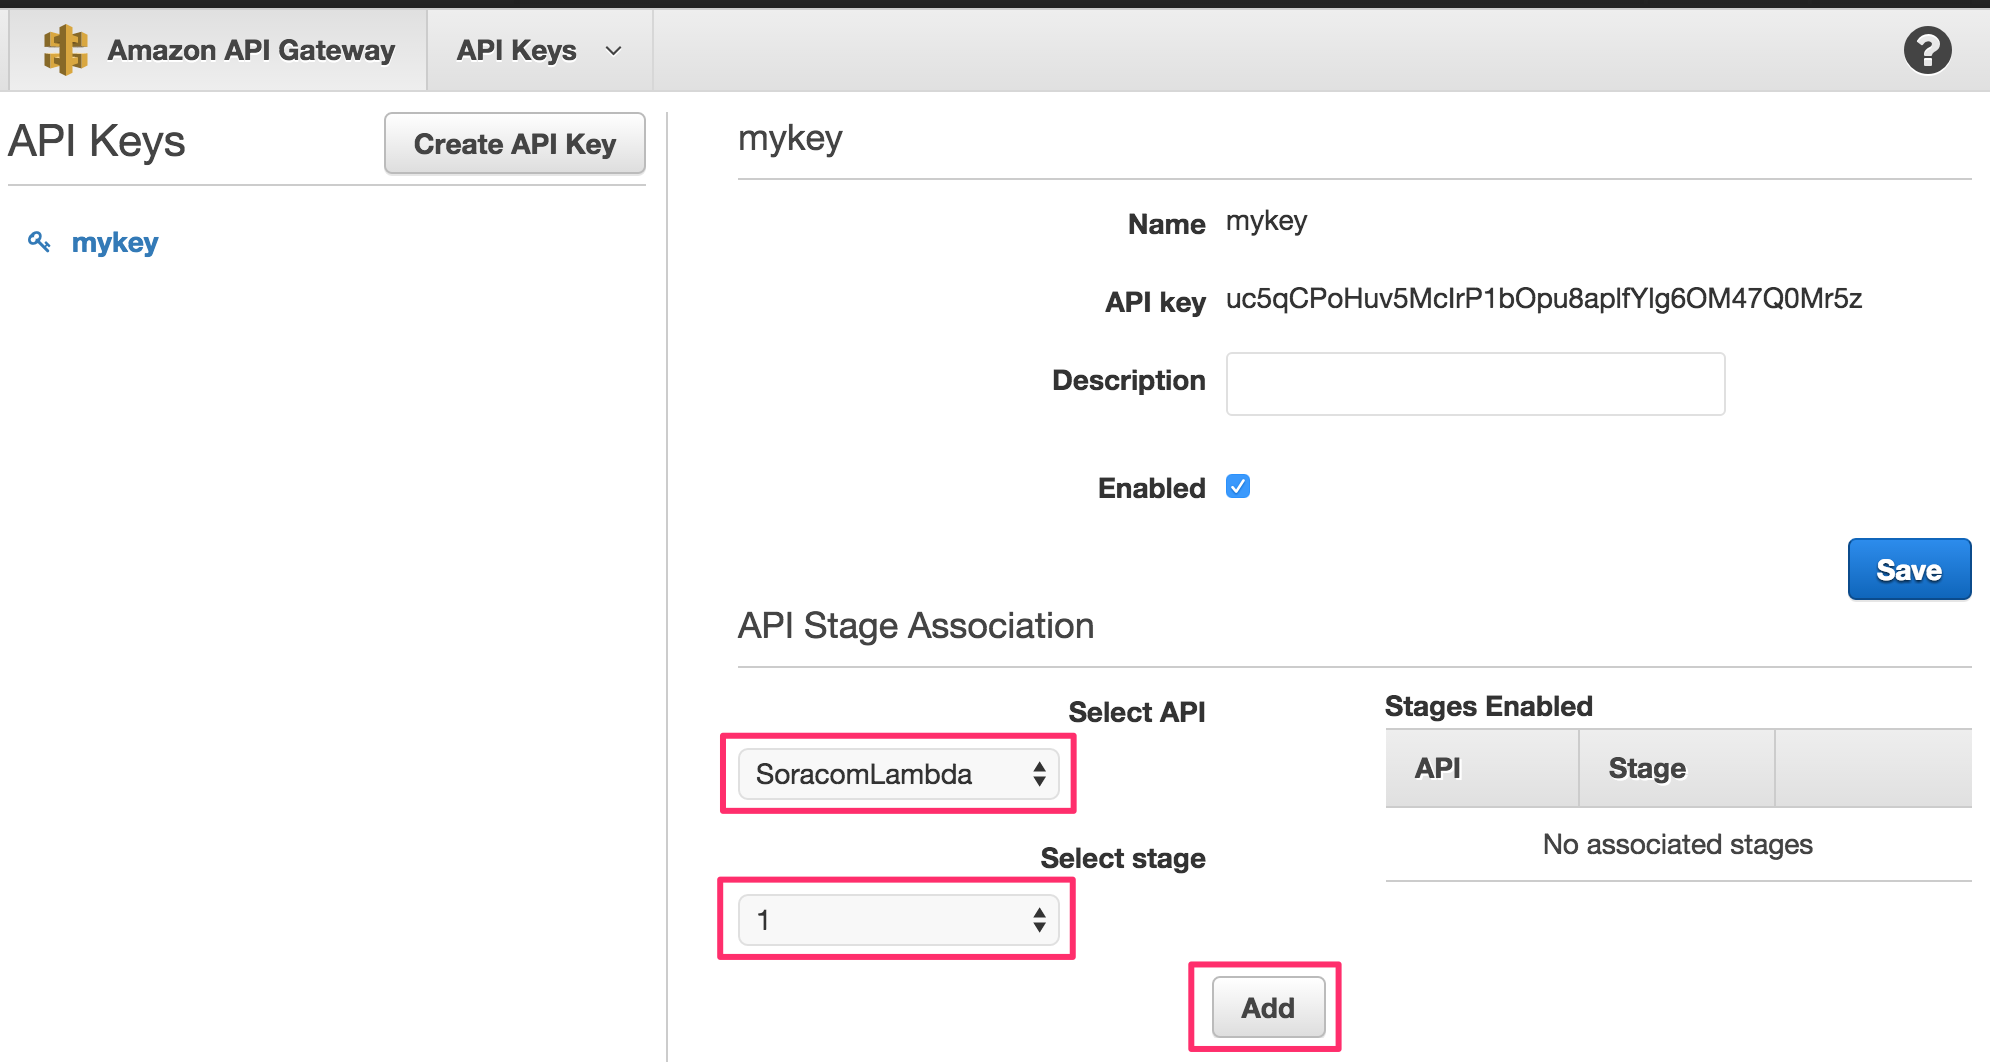This screenshot has height=1062, width=1990.
Task: Click the Amazon API Gateway logo icon
Action: [x=66, y=49]
